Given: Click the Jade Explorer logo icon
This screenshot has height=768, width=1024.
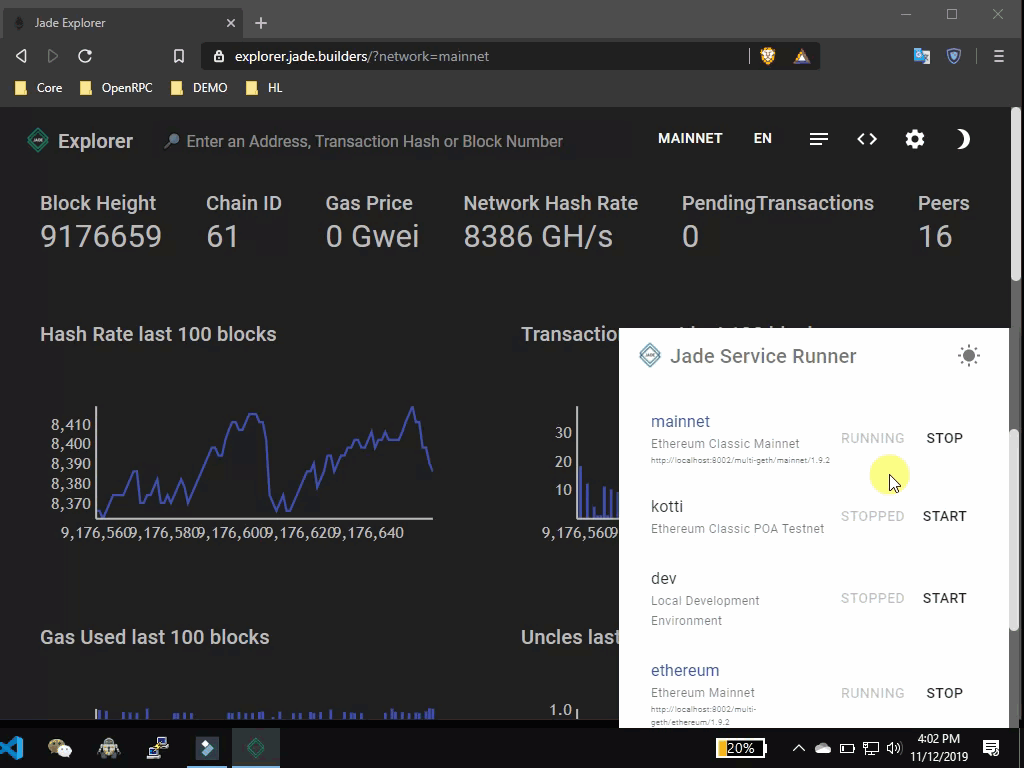Looking at the screenshot, I should [38, 140].
